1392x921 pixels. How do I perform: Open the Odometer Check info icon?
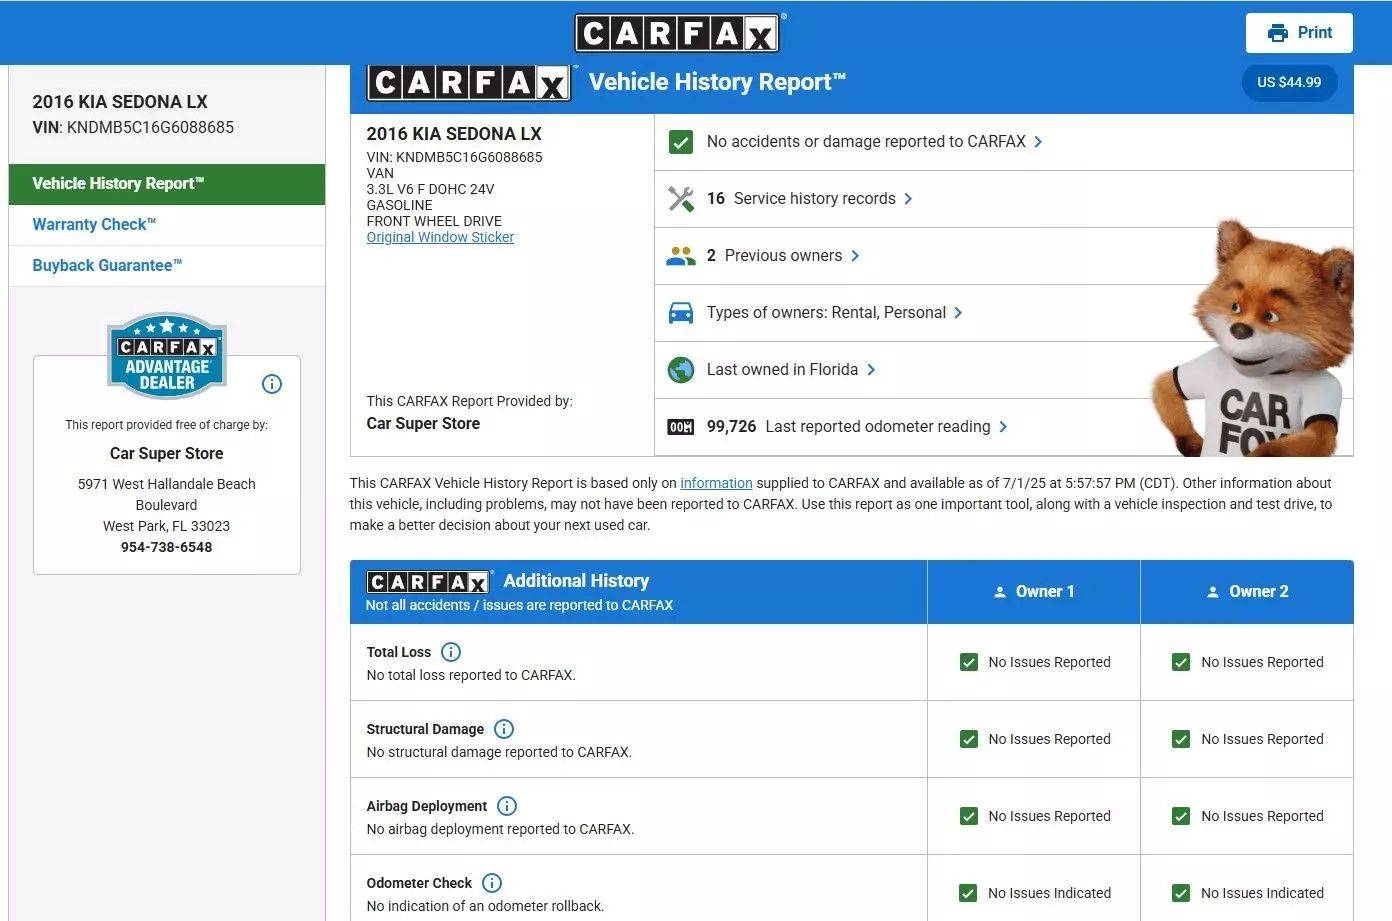coord(492,883)
